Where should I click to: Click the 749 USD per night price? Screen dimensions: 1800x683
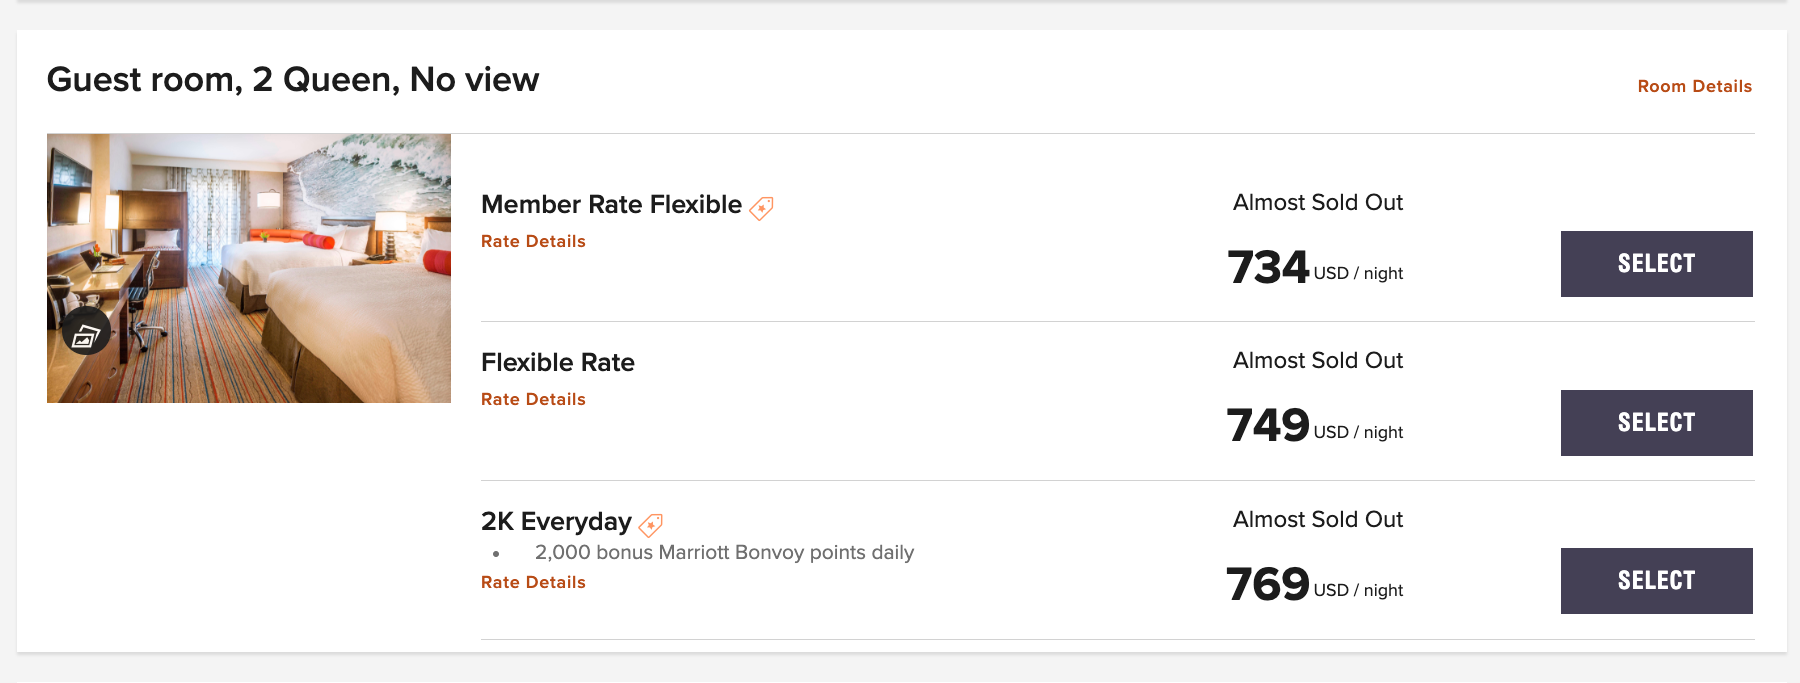1314,426
